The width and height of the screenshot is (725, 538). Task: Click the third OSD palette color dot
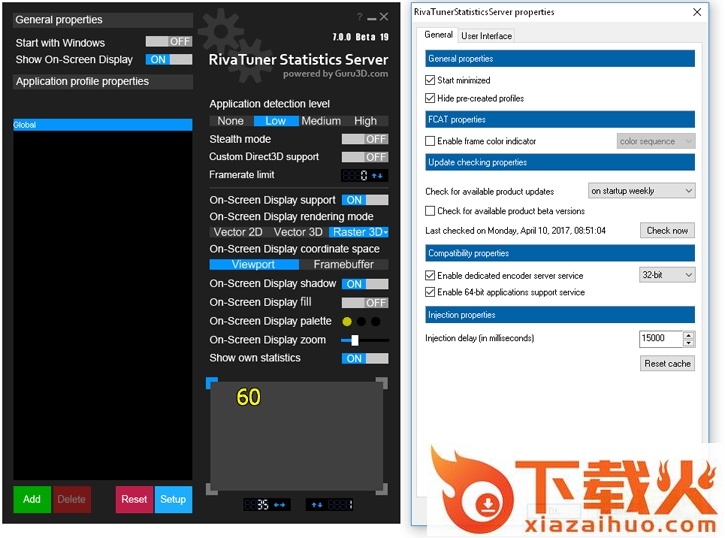pyautogui.click(x=376, y=322)
